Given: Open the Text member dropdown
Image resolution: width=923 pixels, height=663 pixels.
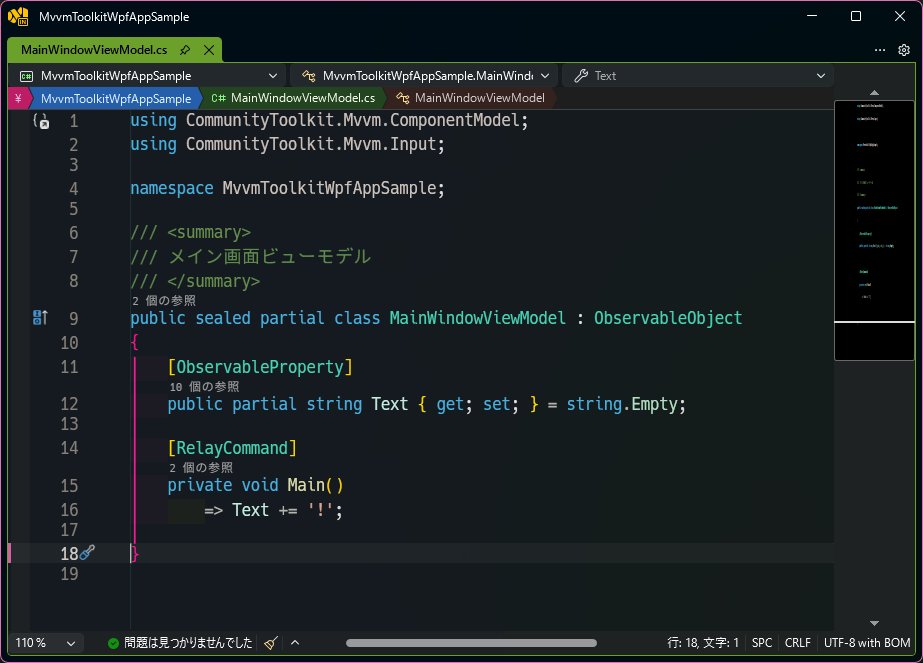Looking at the screenshot, I should coord(698,76).
